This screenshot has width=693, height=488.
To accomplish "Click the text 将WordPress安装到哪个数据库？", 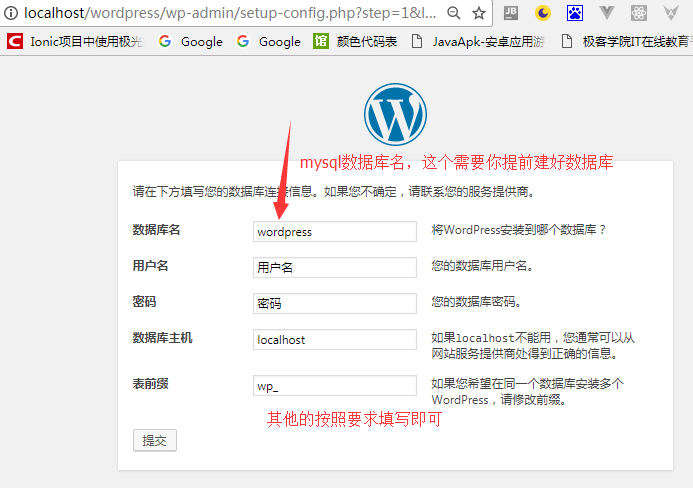I will tap(519, 230).
